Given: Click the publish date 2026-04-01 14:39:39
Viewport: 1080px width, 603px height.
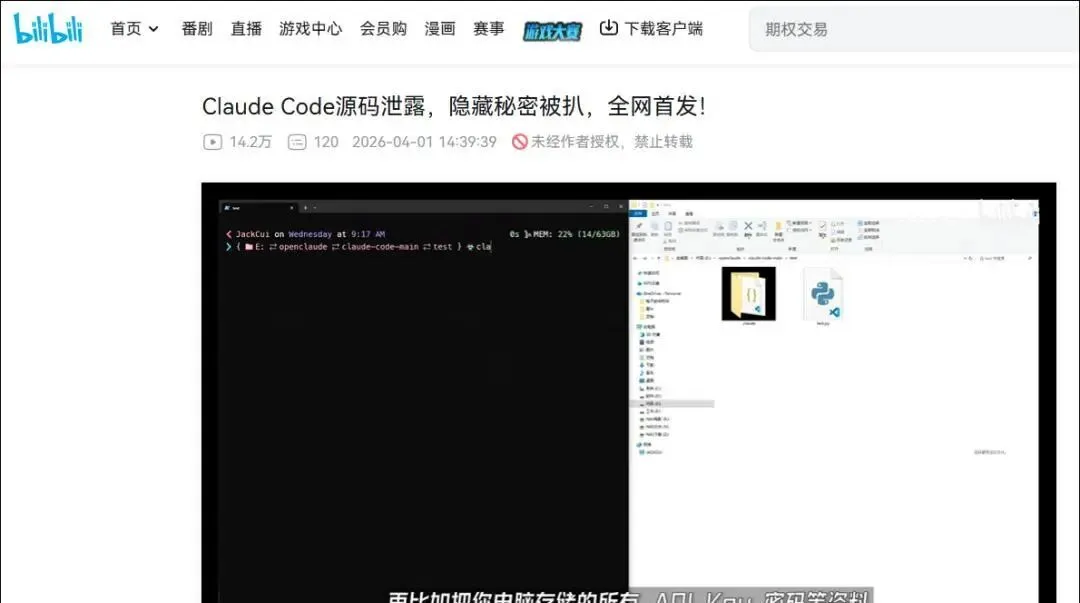Looking at the screenshot, I should [x=424, y=142].
